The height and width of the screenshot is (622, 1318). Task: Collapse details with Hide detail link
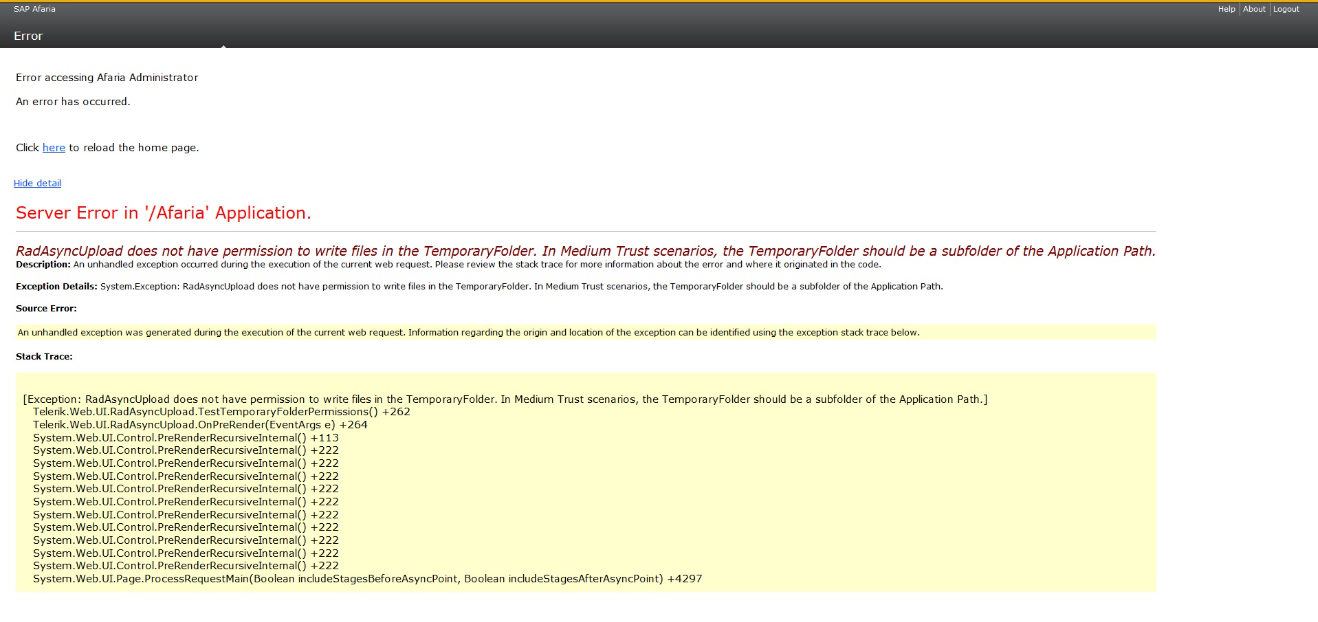click(x=37, y=183)
